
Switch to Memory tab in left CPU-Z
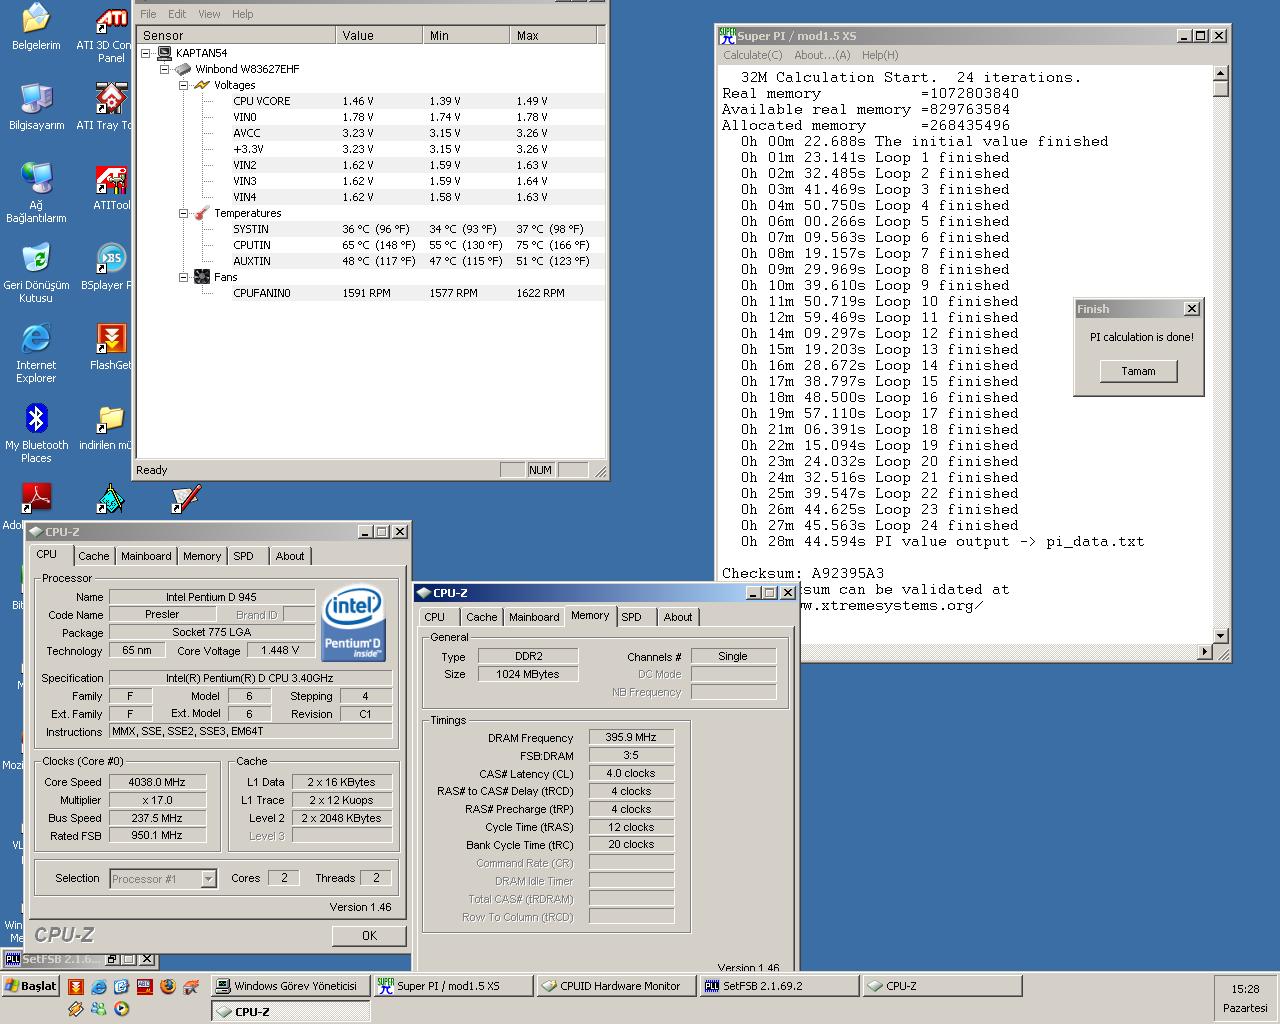202,556
